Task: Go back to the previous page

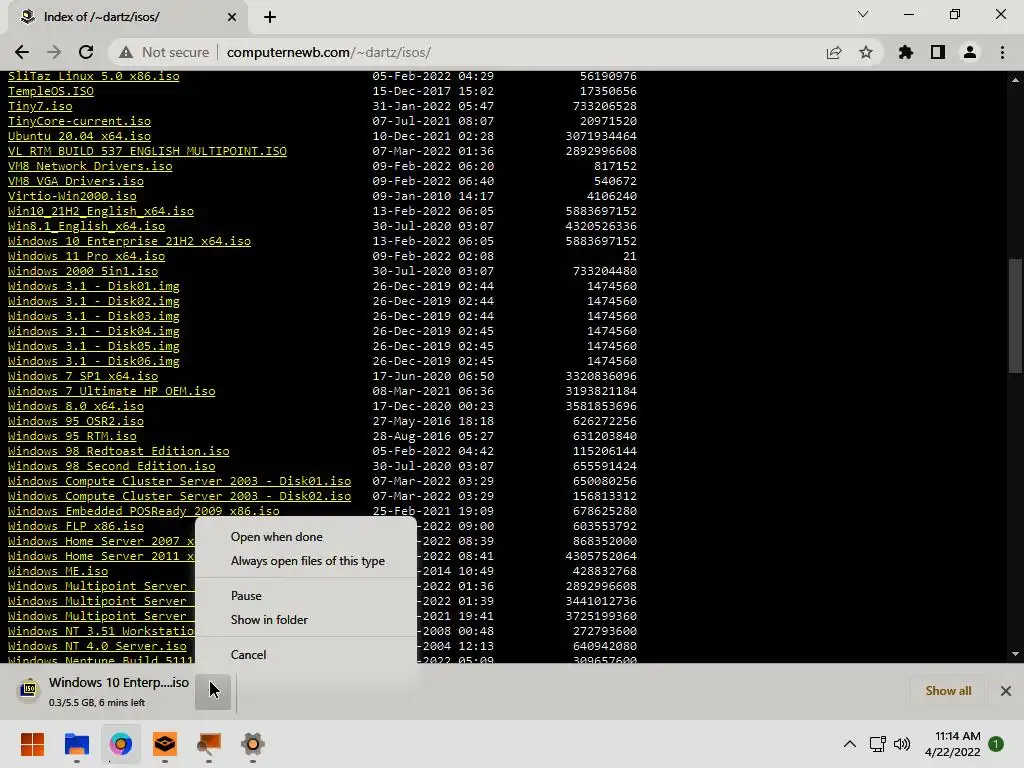Action: click(22, 52)
